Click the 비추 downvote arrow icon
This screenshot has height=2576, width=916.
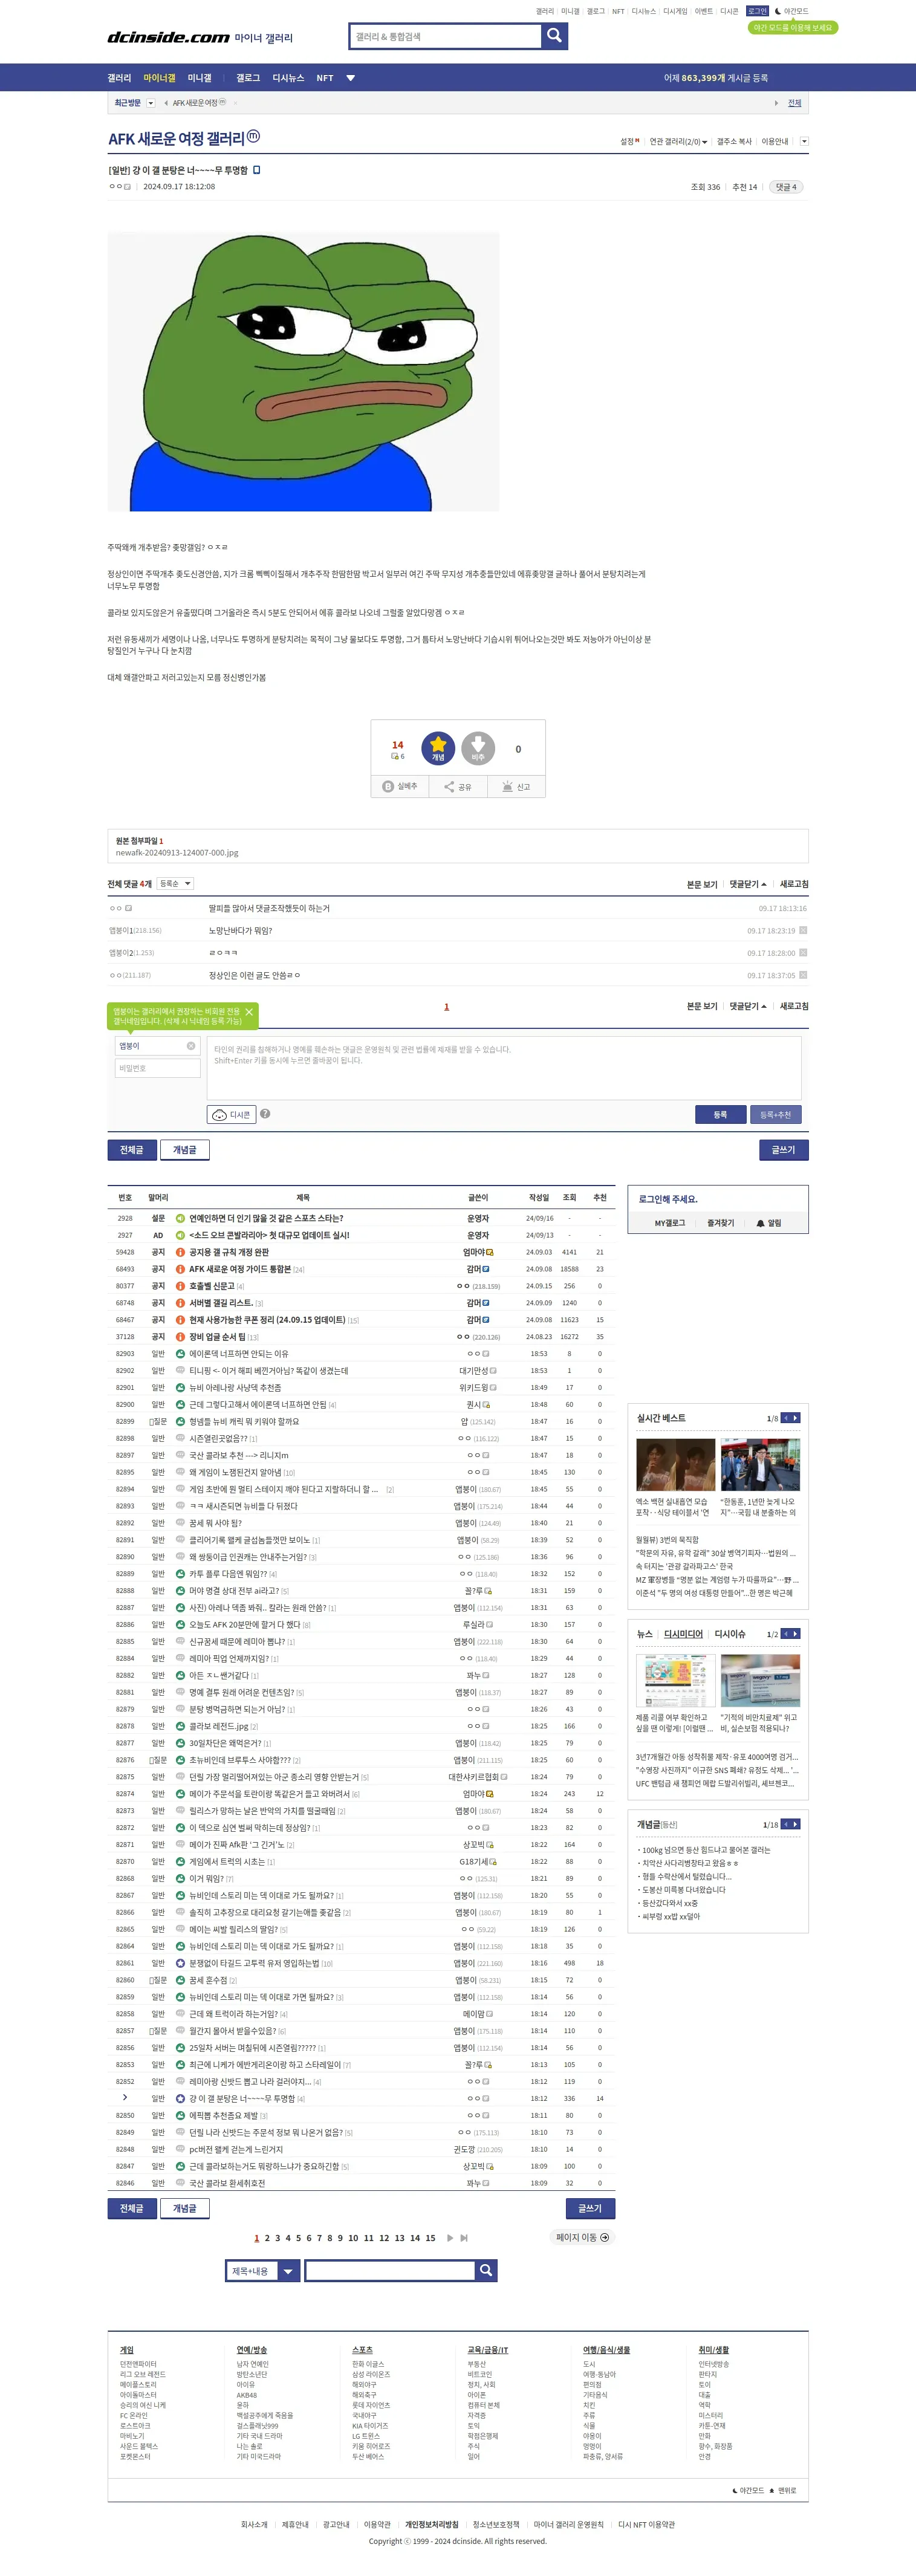pyautogui.click(x=478, y=748)
